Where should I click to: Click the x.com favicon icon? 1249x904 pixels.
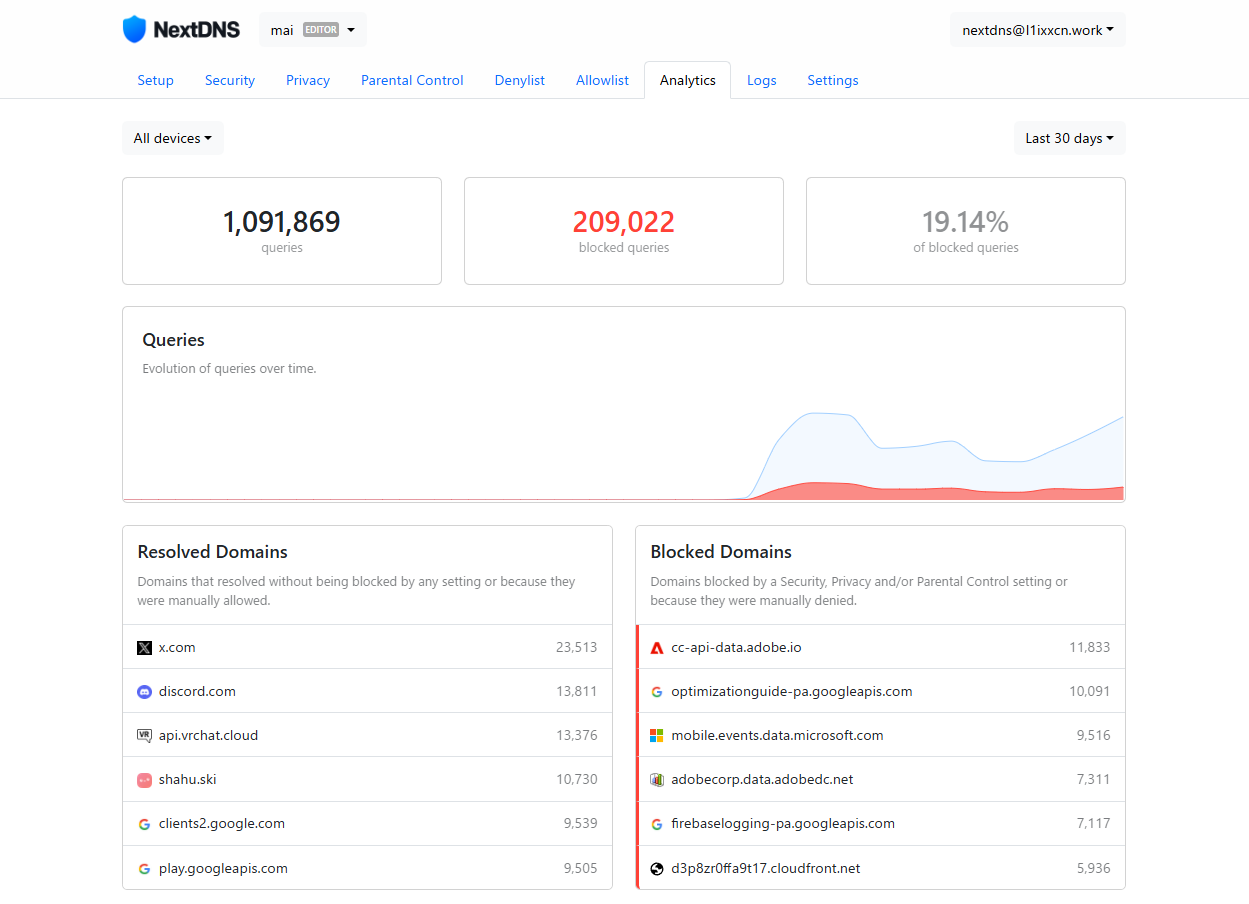[144, 648]
